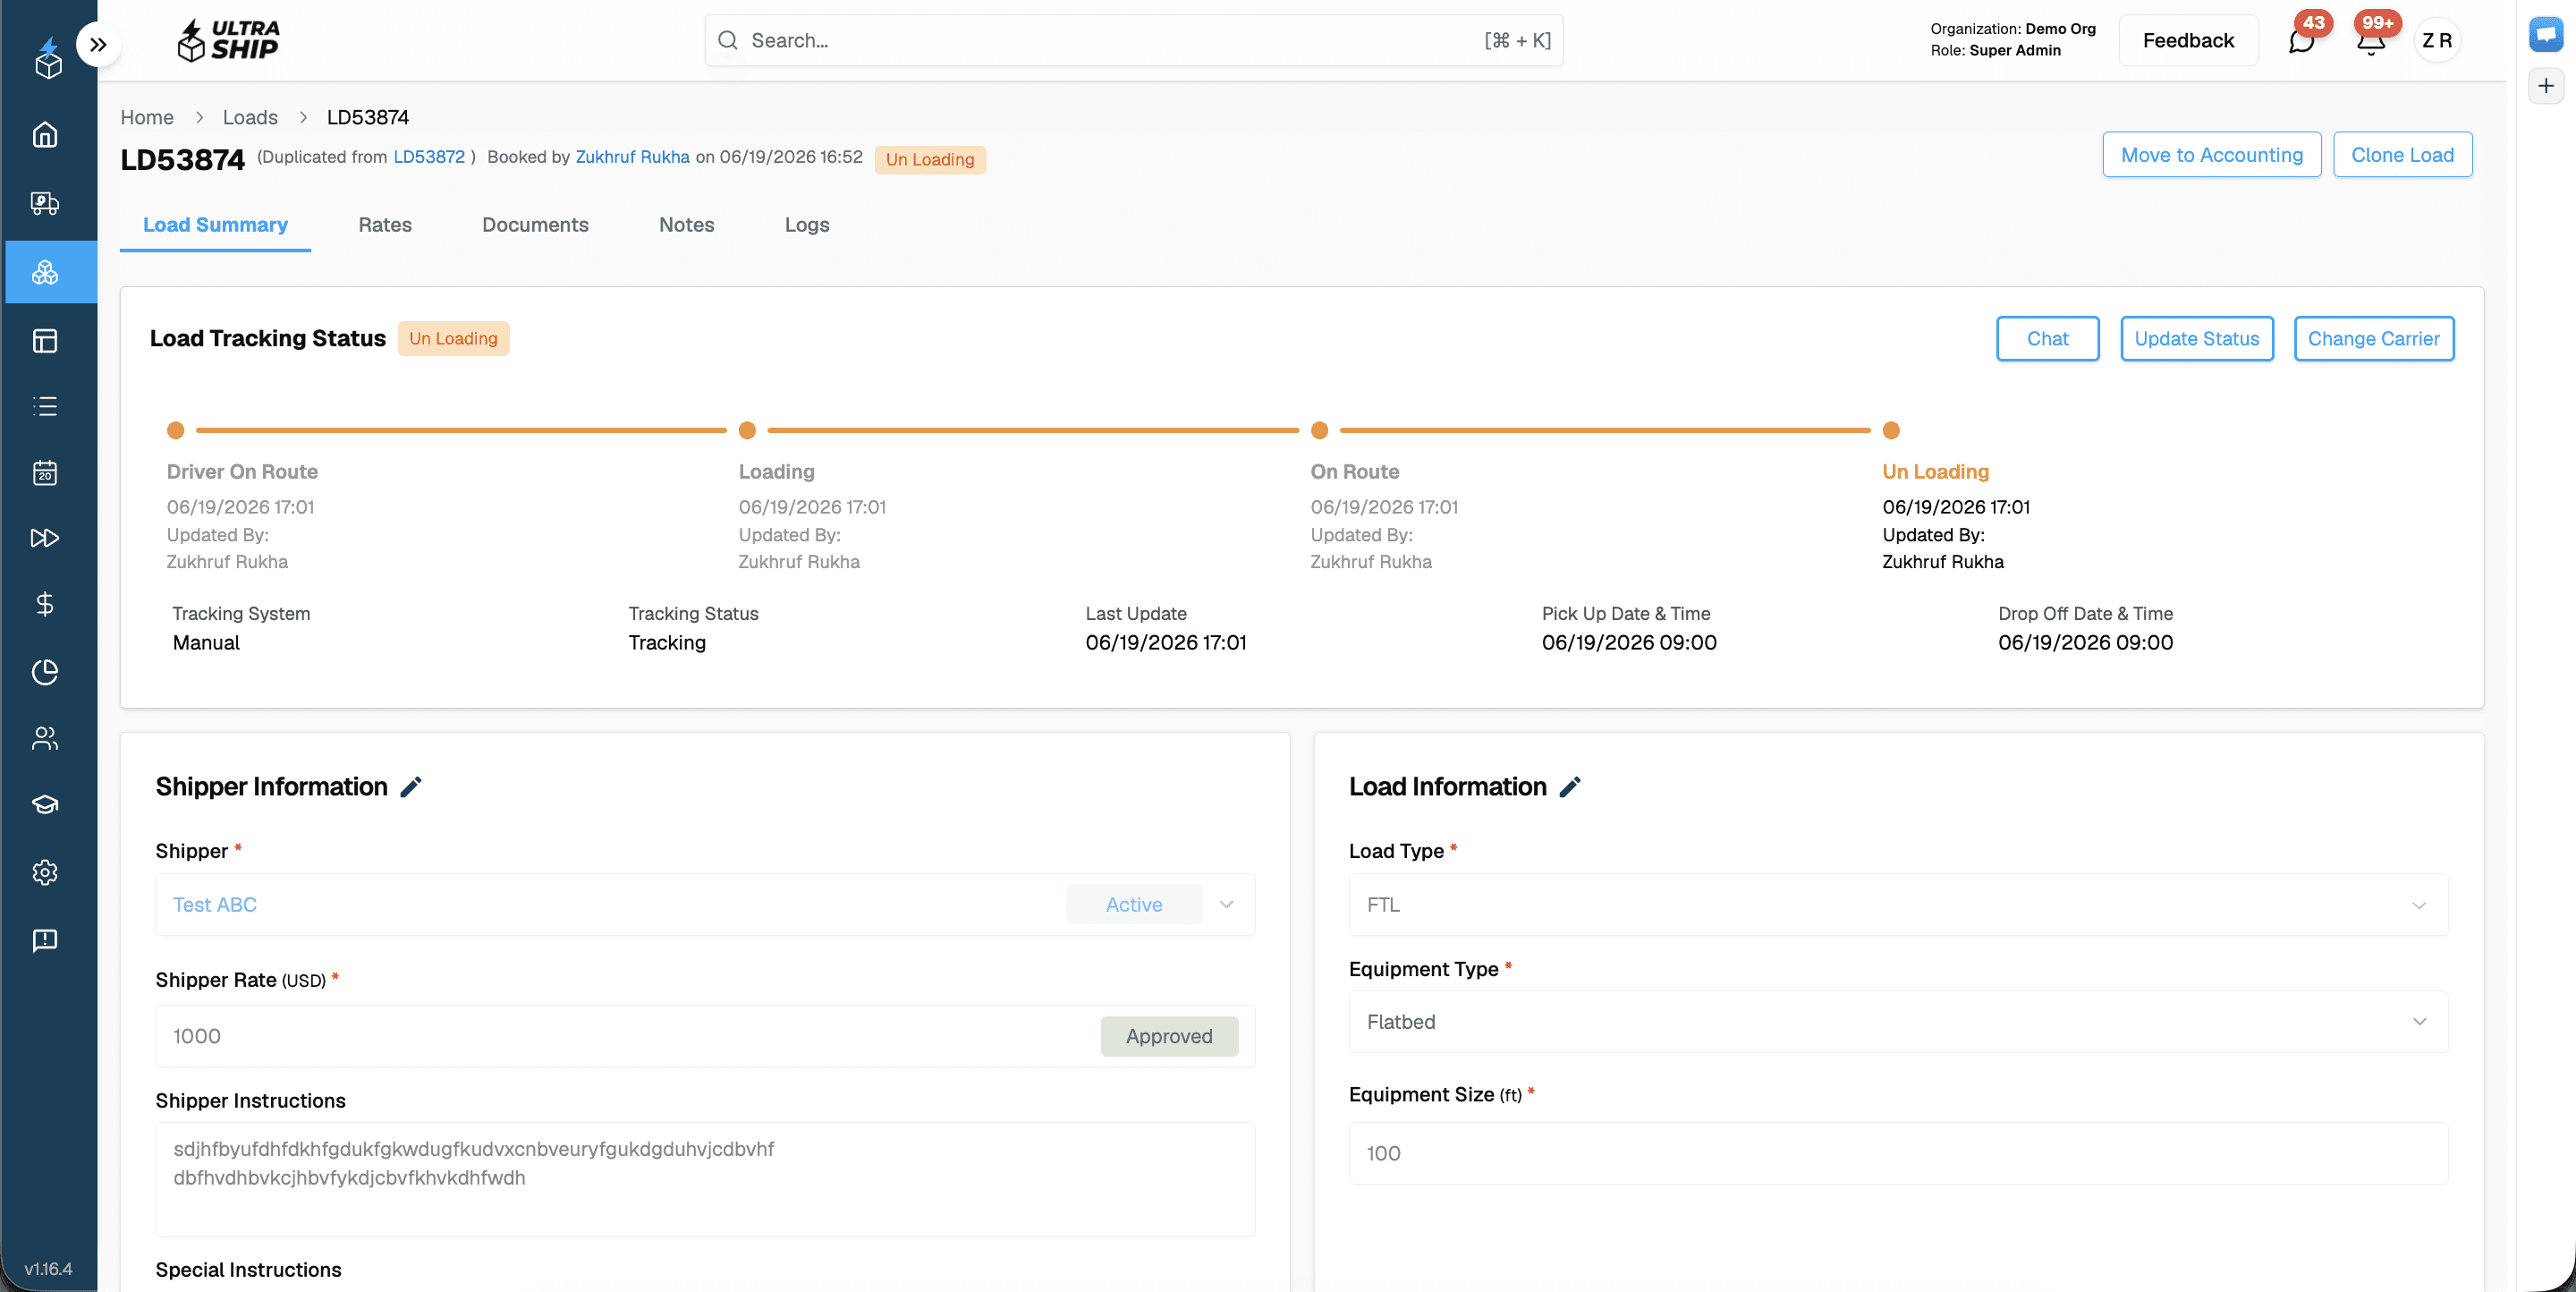
Task: Switch to the Load Summary tab
Action: point(215,225)
